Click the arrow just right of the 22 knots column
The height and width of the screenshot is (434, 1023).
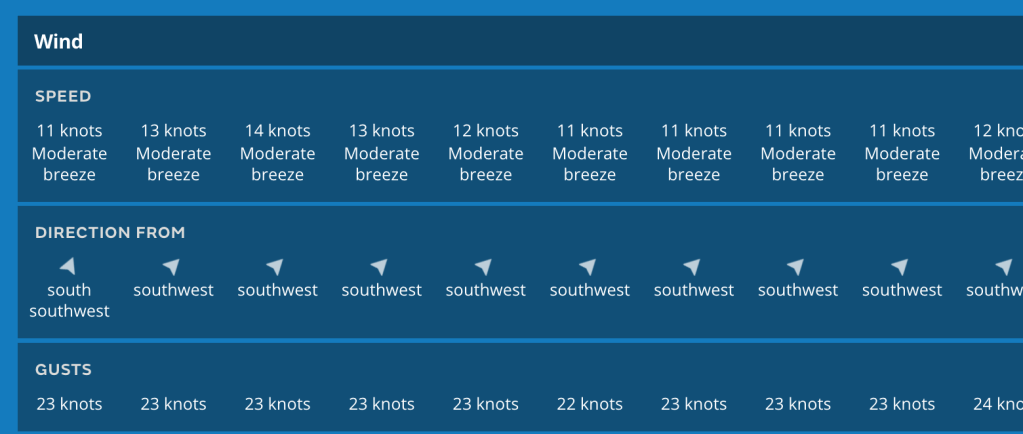[692, 267]
